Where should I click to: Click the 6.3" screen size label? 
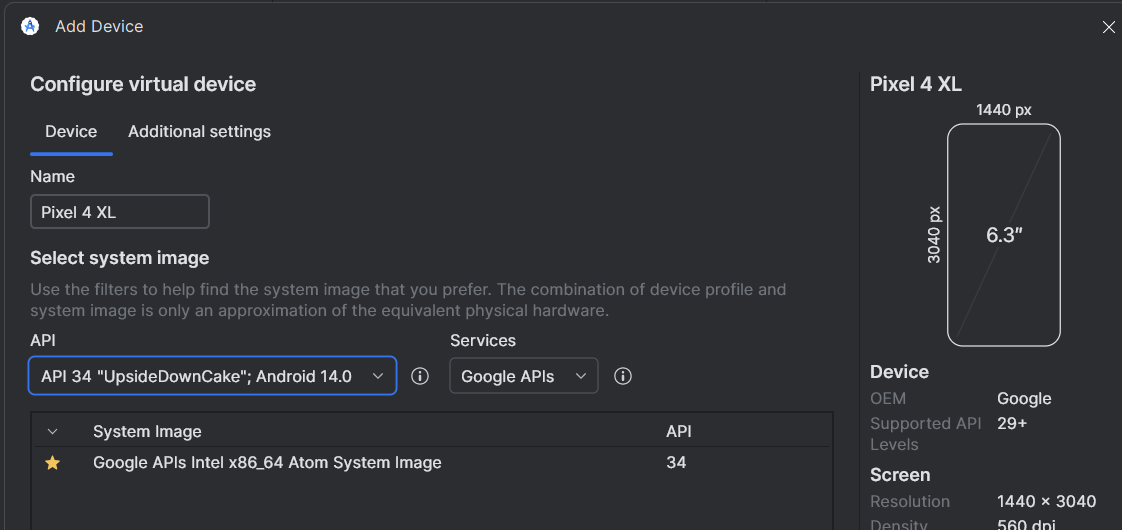(1004, 235)
